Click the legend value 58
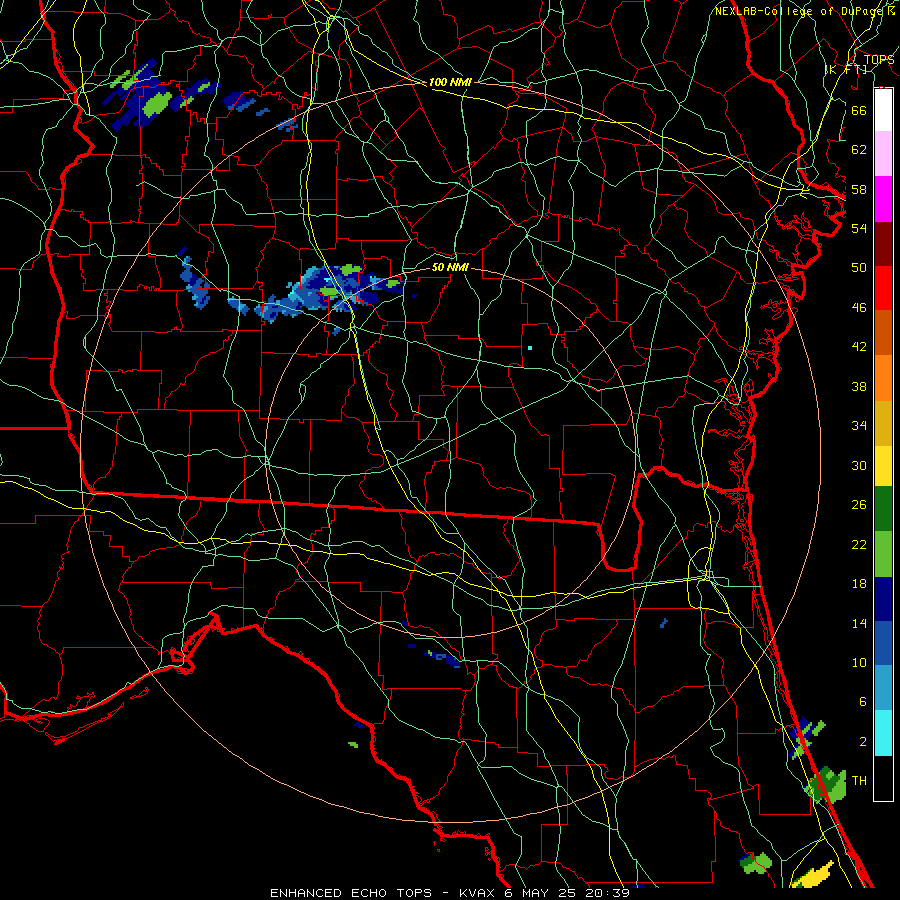 pos(859,189)
